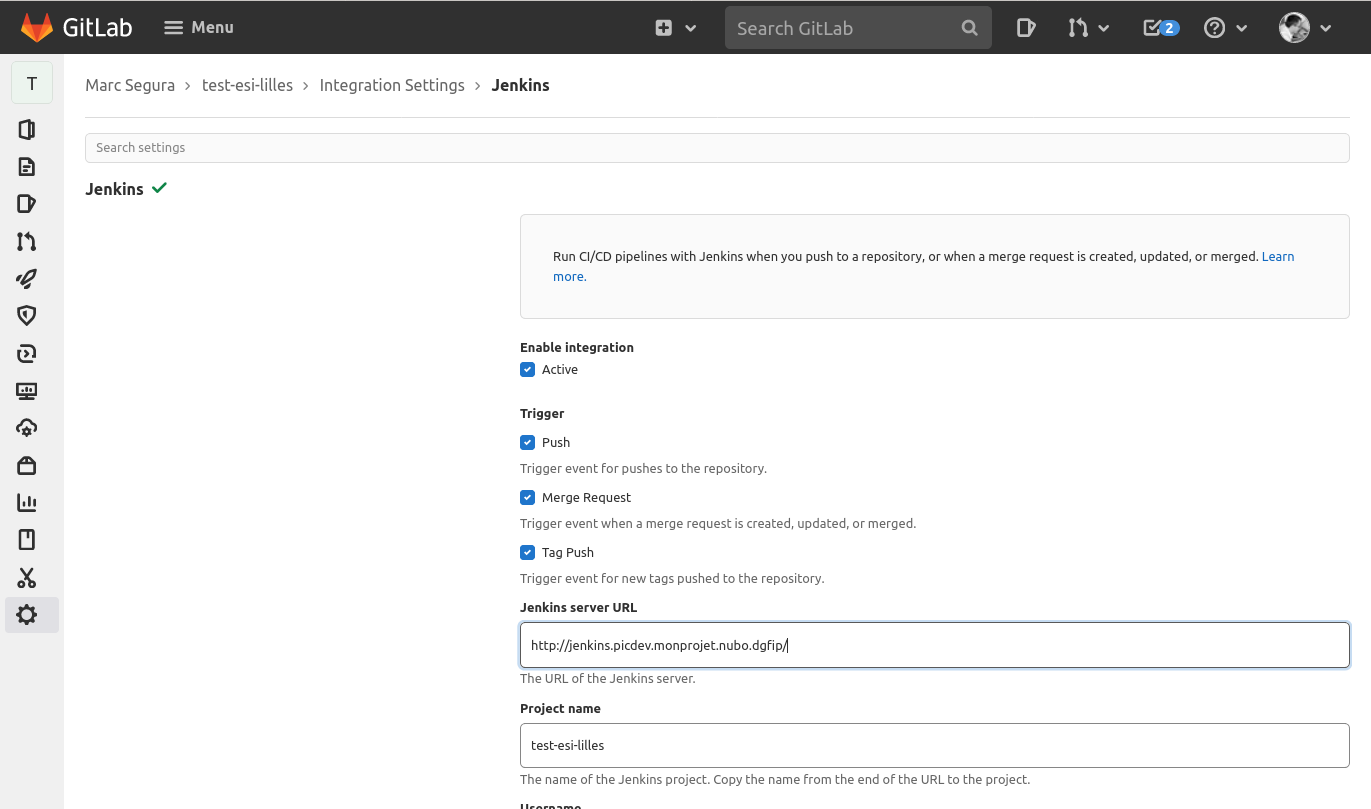The image size is (1371, 809).
Task: Click 'Trigger event for new tags pushed' text
Action: click(672, 578)
